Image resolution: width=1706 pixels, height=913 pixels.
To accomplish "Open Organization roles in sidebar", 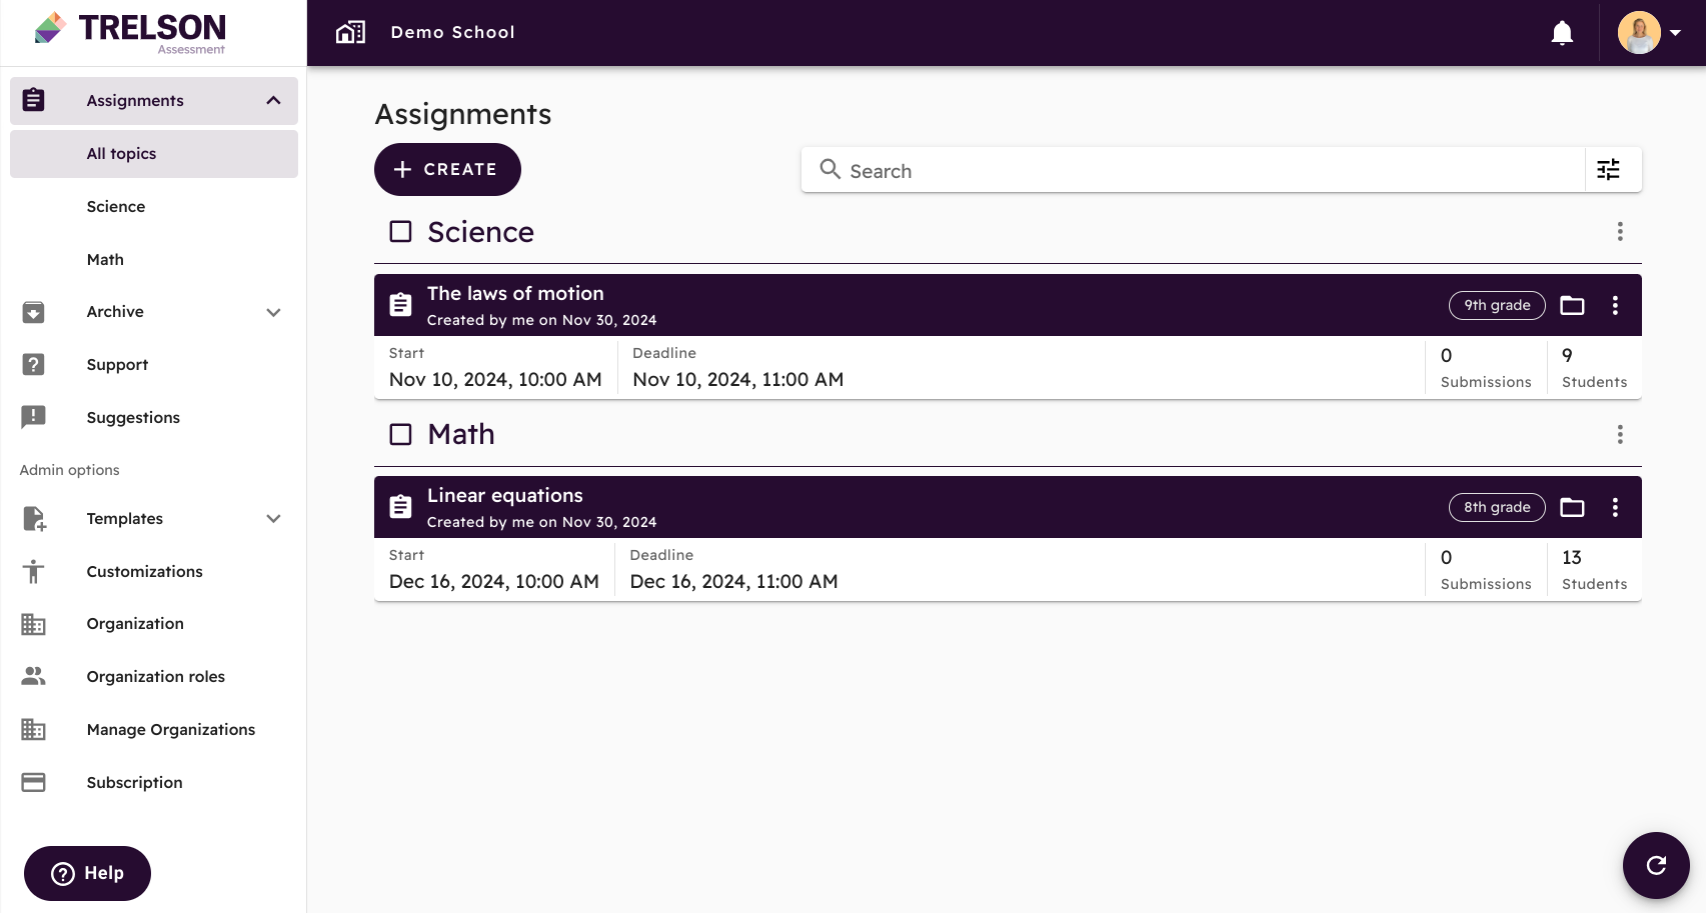I will pyautogui.click(x=154, y=677).
